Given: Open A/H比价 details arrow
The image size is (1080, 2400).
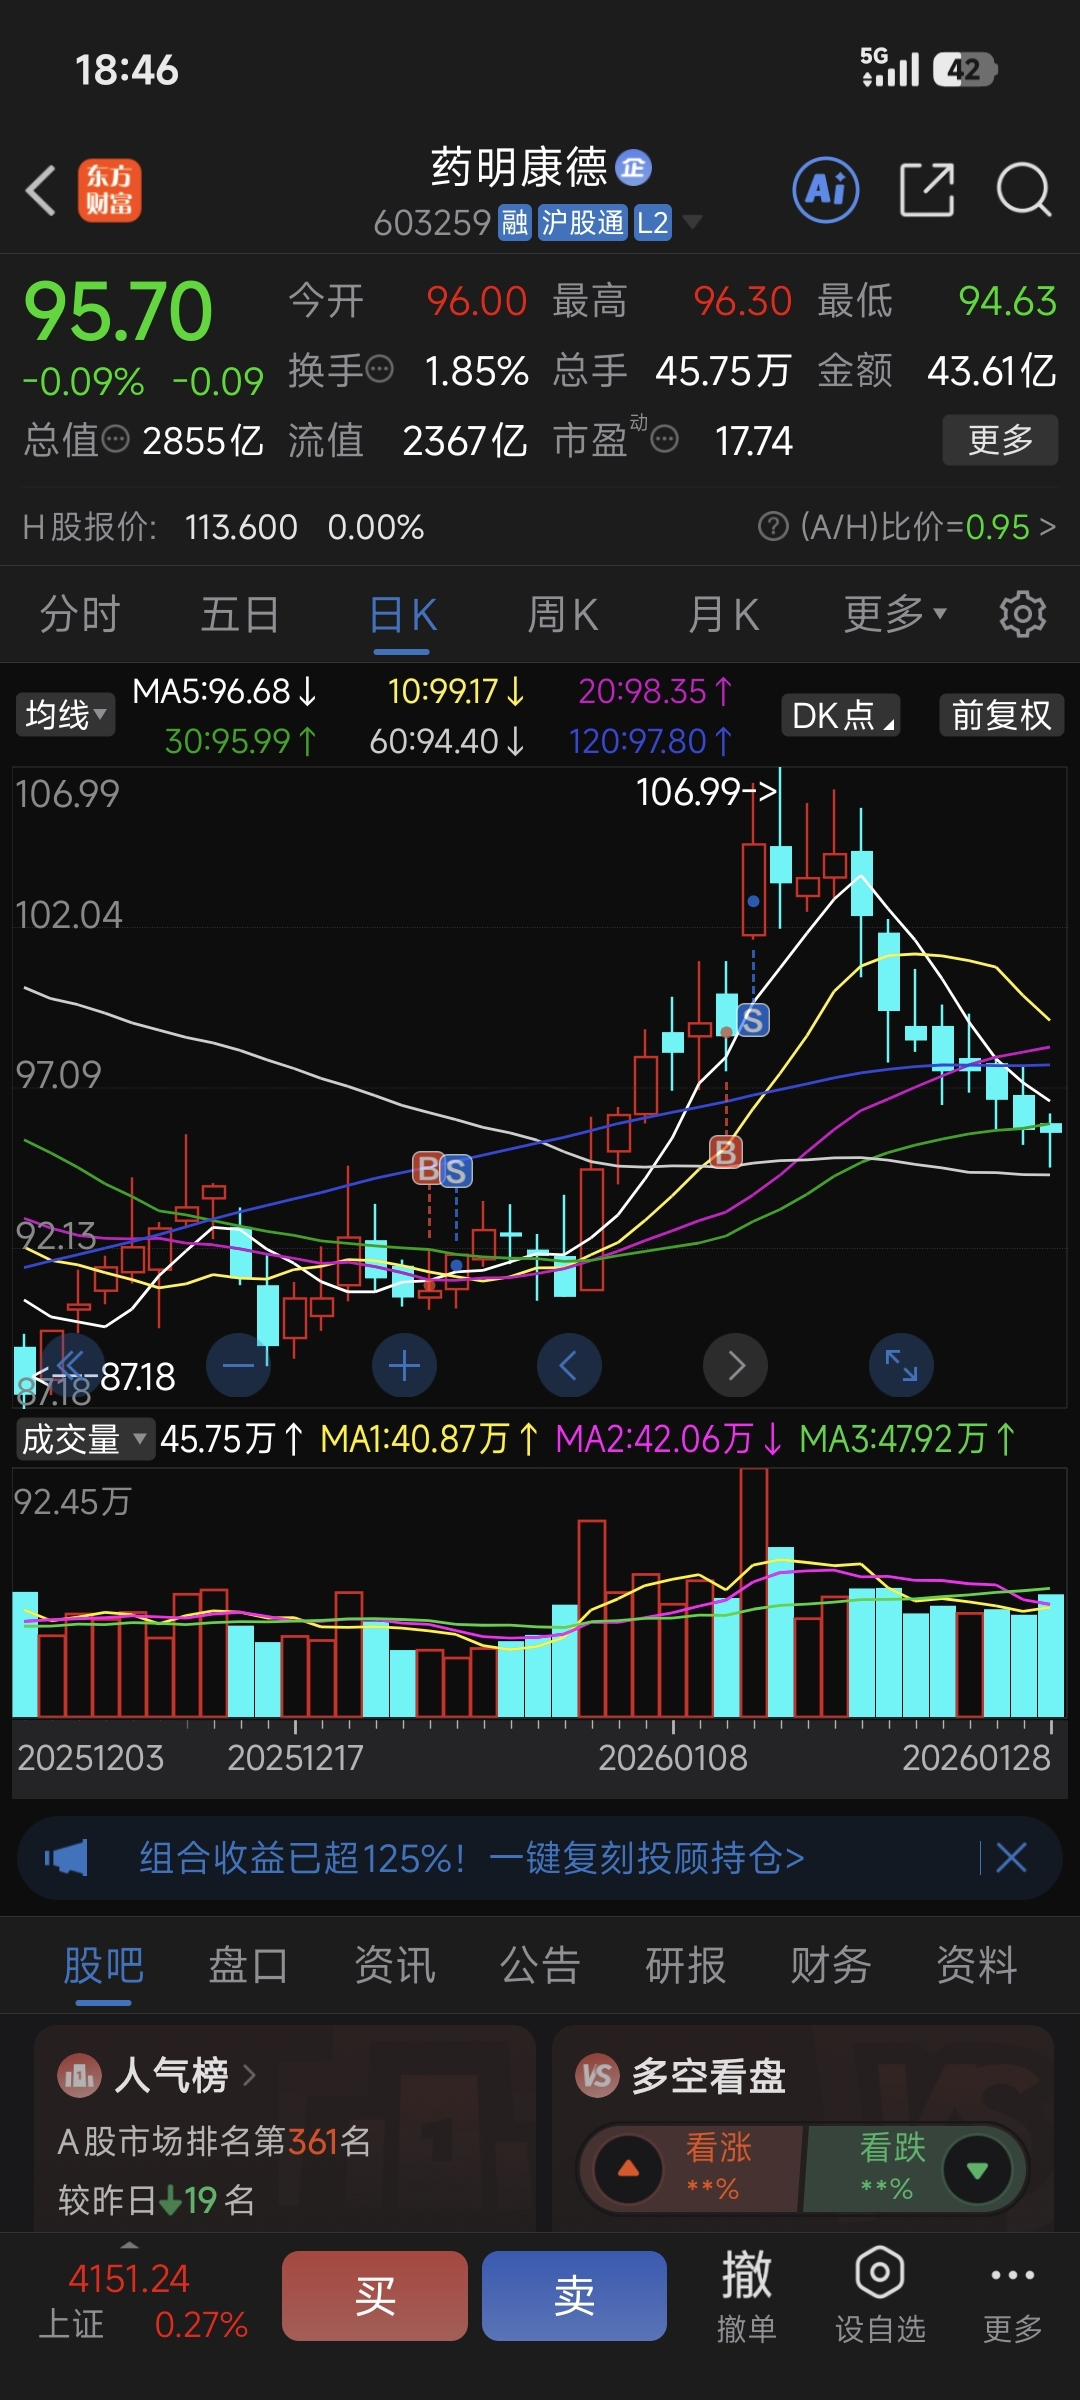Looking at the screenshot, I should (1047, 526).
